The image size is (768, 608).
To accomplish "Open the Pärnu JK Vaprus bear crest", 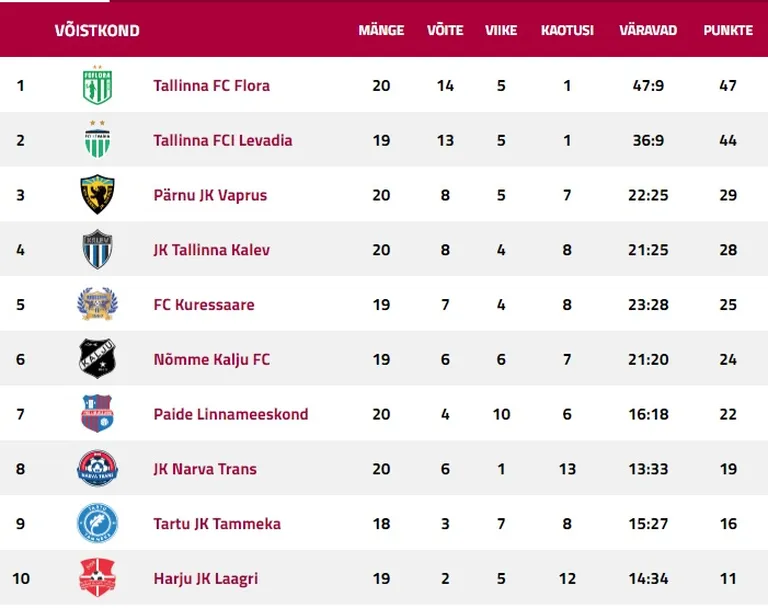I will coord(97,195).
